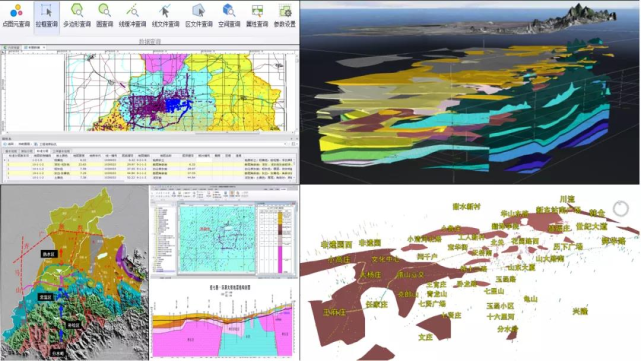Select the top data row in attribute table
This screenshot has height=361, width=641.
[149, 160]
